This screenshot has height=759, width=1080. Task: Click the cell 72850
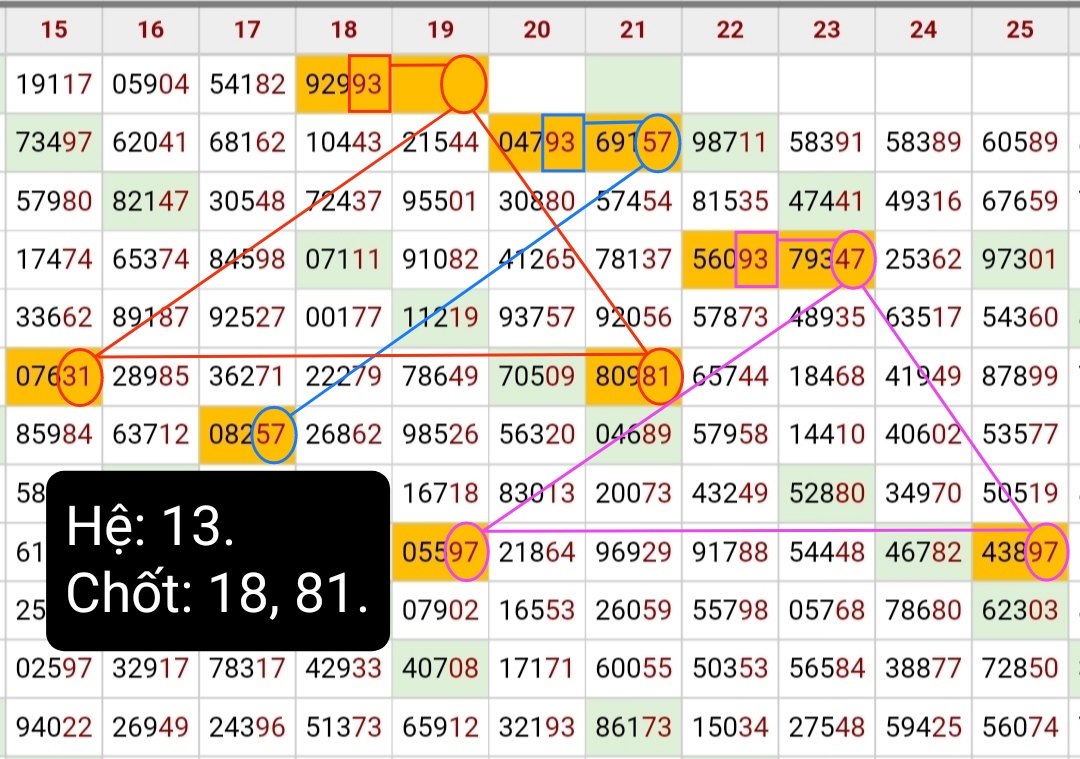click(x=1020, y=669)
